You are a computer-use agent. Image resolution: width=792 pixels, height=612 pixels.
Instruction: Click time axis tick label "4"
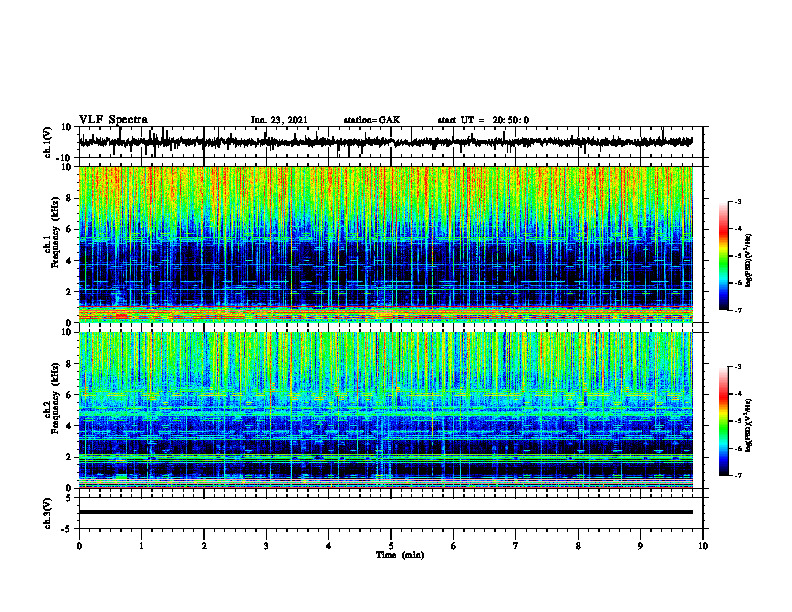click(329, 546)
